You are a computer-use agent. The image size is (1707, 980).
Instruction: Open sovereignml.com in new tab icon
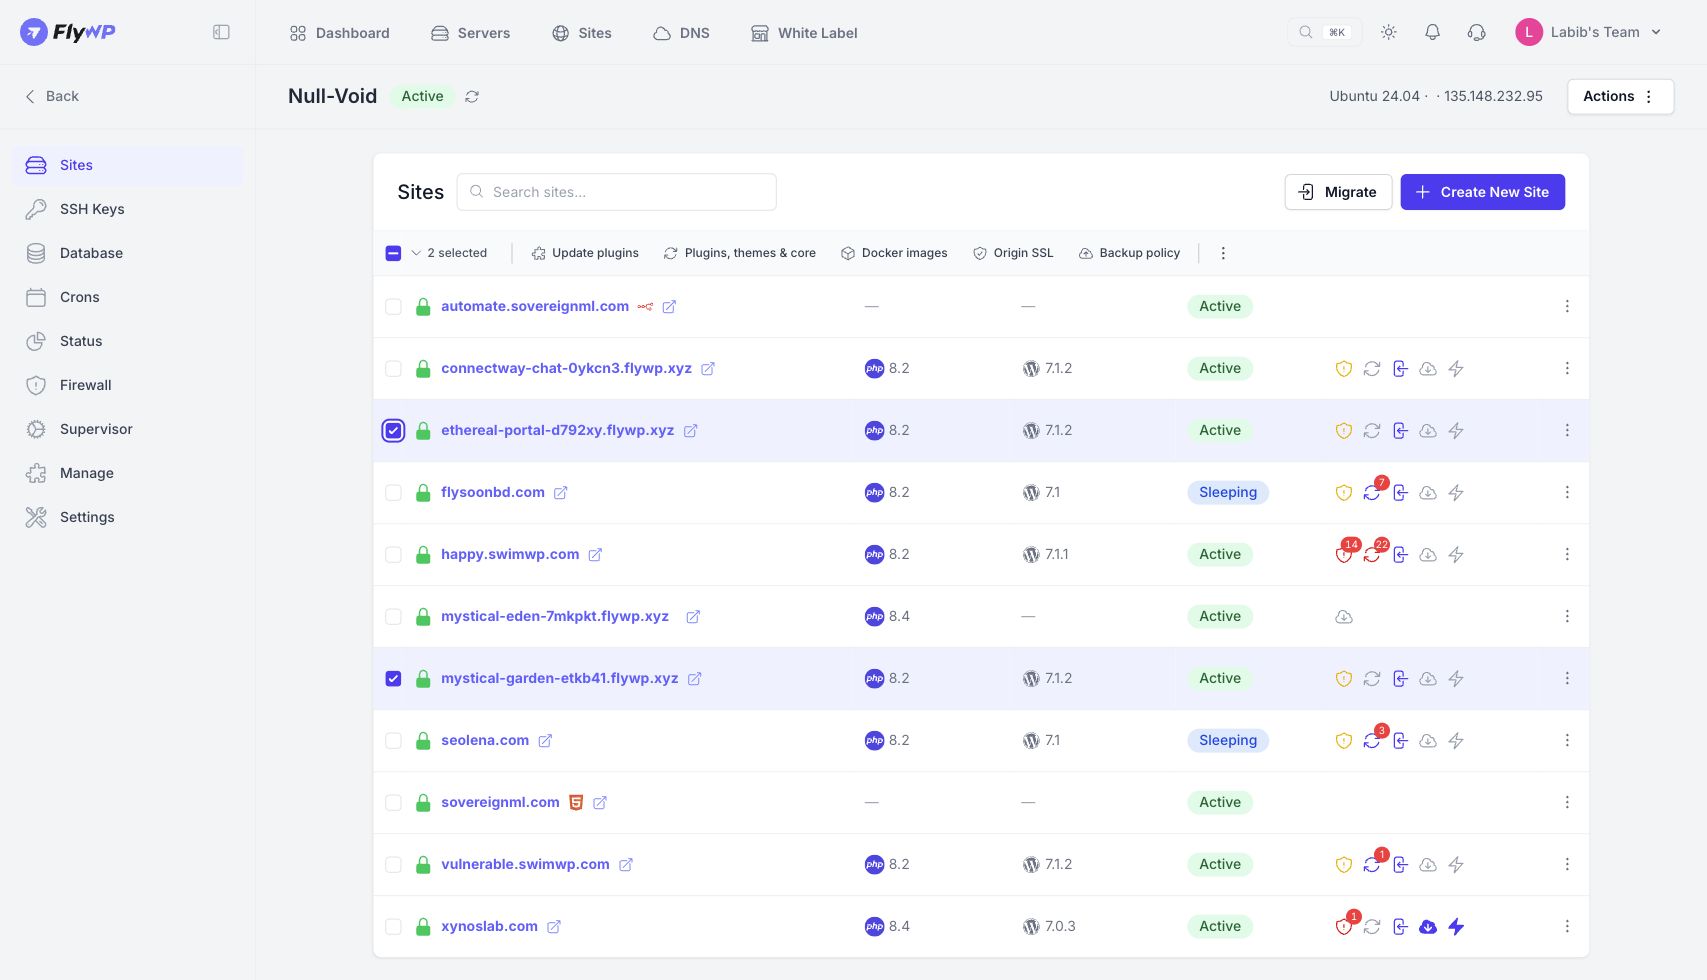coord(600,802)
